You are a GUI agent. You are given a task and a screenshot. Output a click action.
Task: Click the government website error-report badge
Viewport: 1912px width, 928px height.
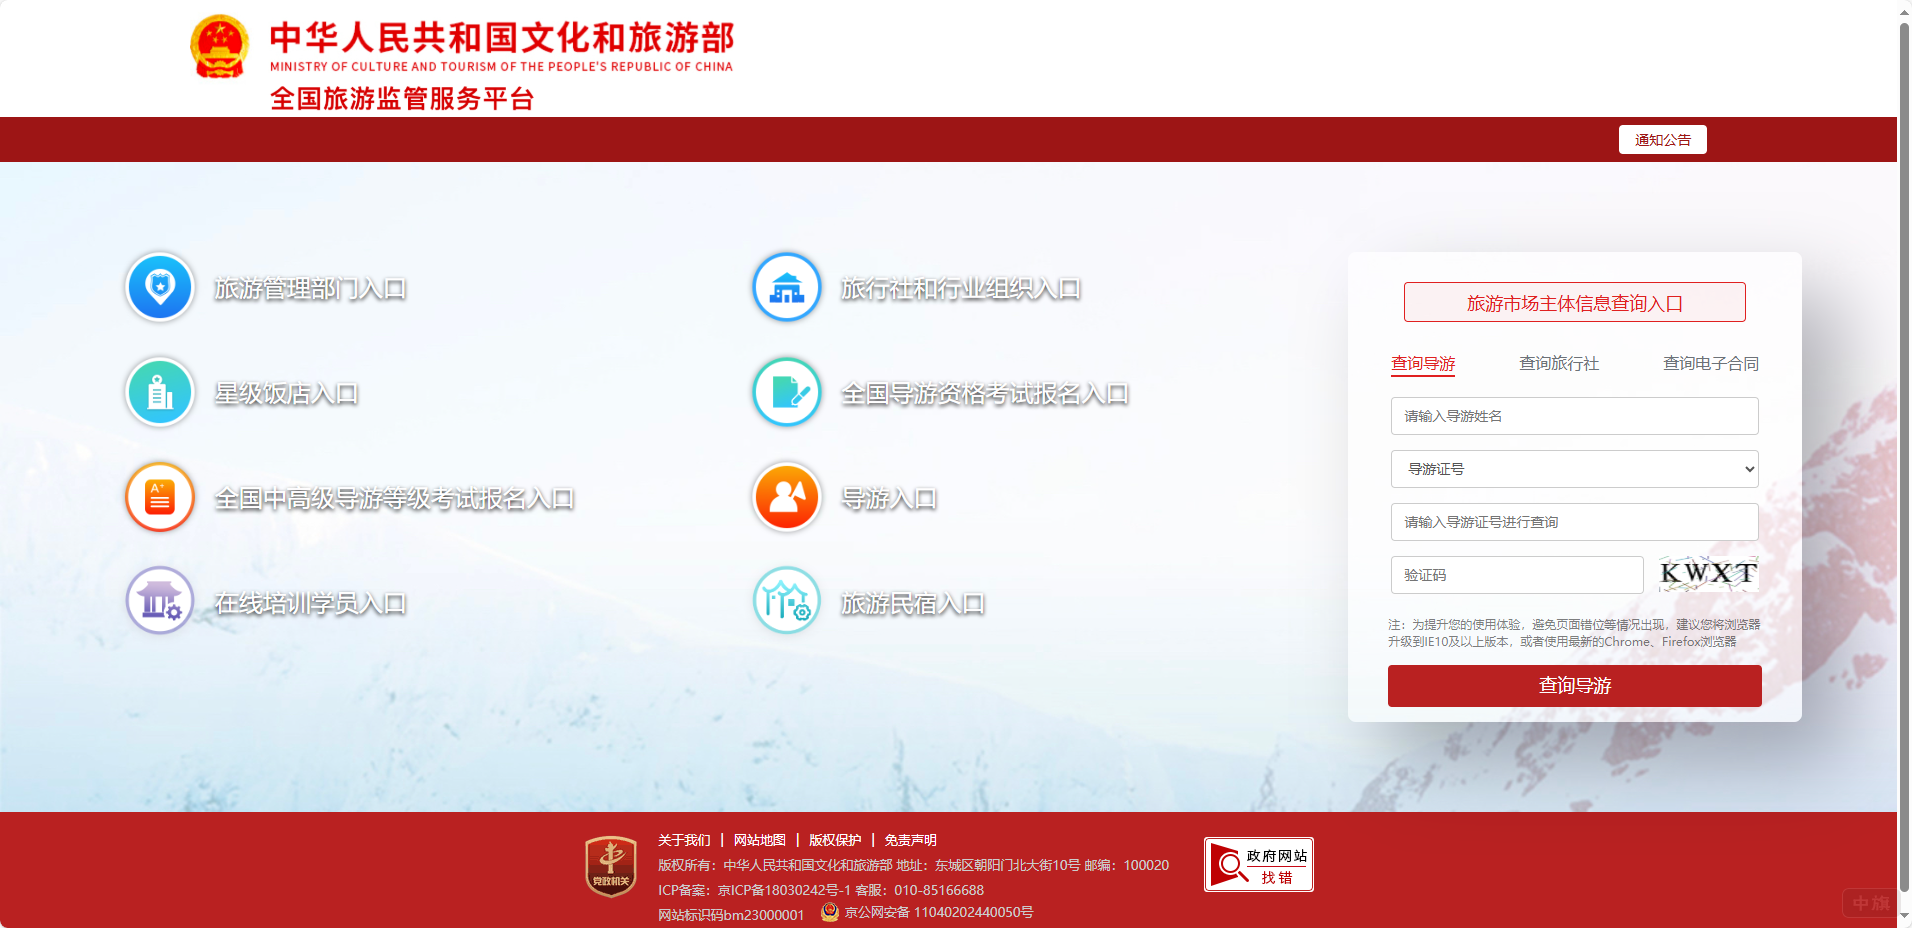1258,865
